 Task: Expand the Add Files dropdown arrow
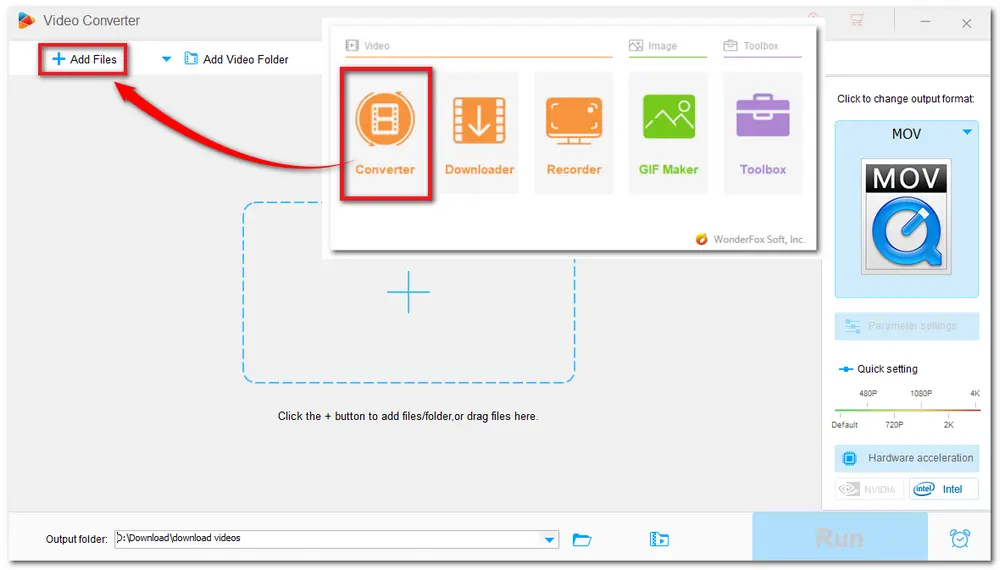coord(166,60)
